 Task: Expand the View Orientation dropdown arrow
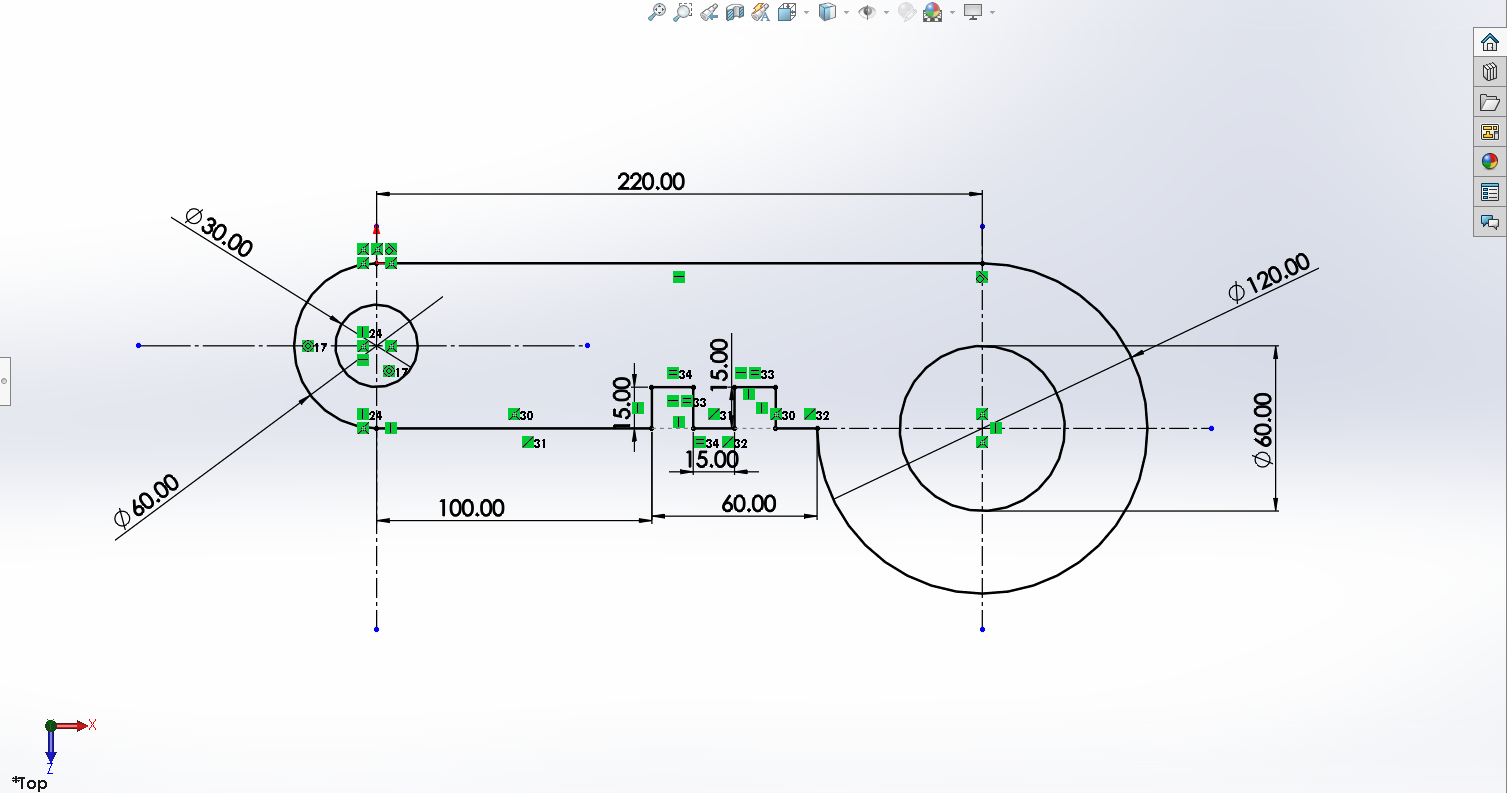(806, 13)
